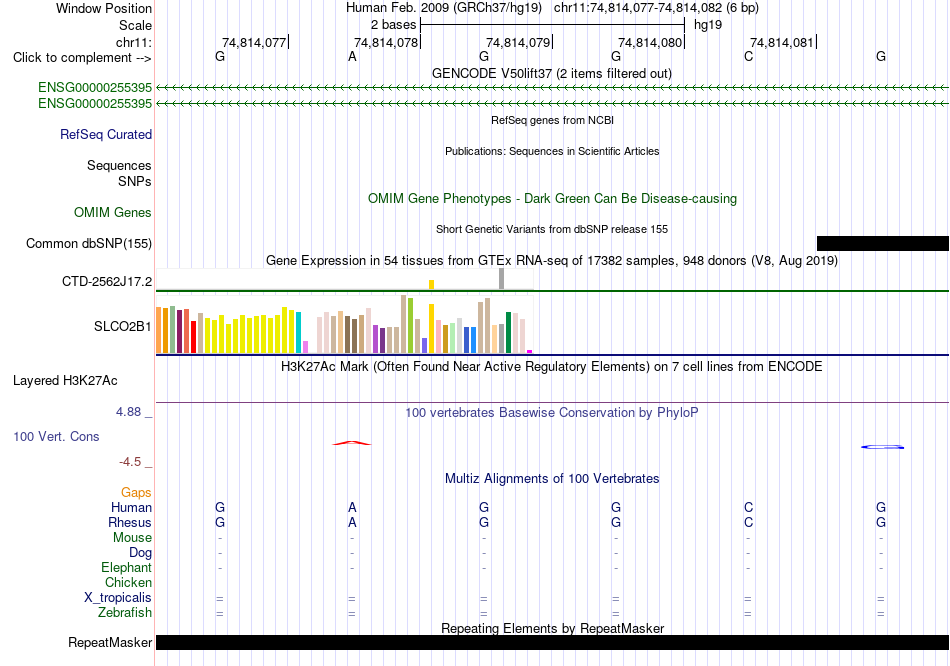Click the GENCODE V50lift37 track title
Screen dimensions: 950x666
coord(552,73)
